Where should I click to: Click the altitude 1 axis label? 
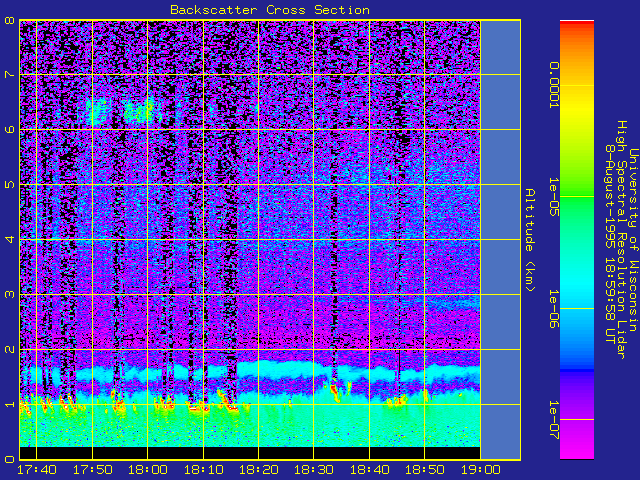coord(9,404)
